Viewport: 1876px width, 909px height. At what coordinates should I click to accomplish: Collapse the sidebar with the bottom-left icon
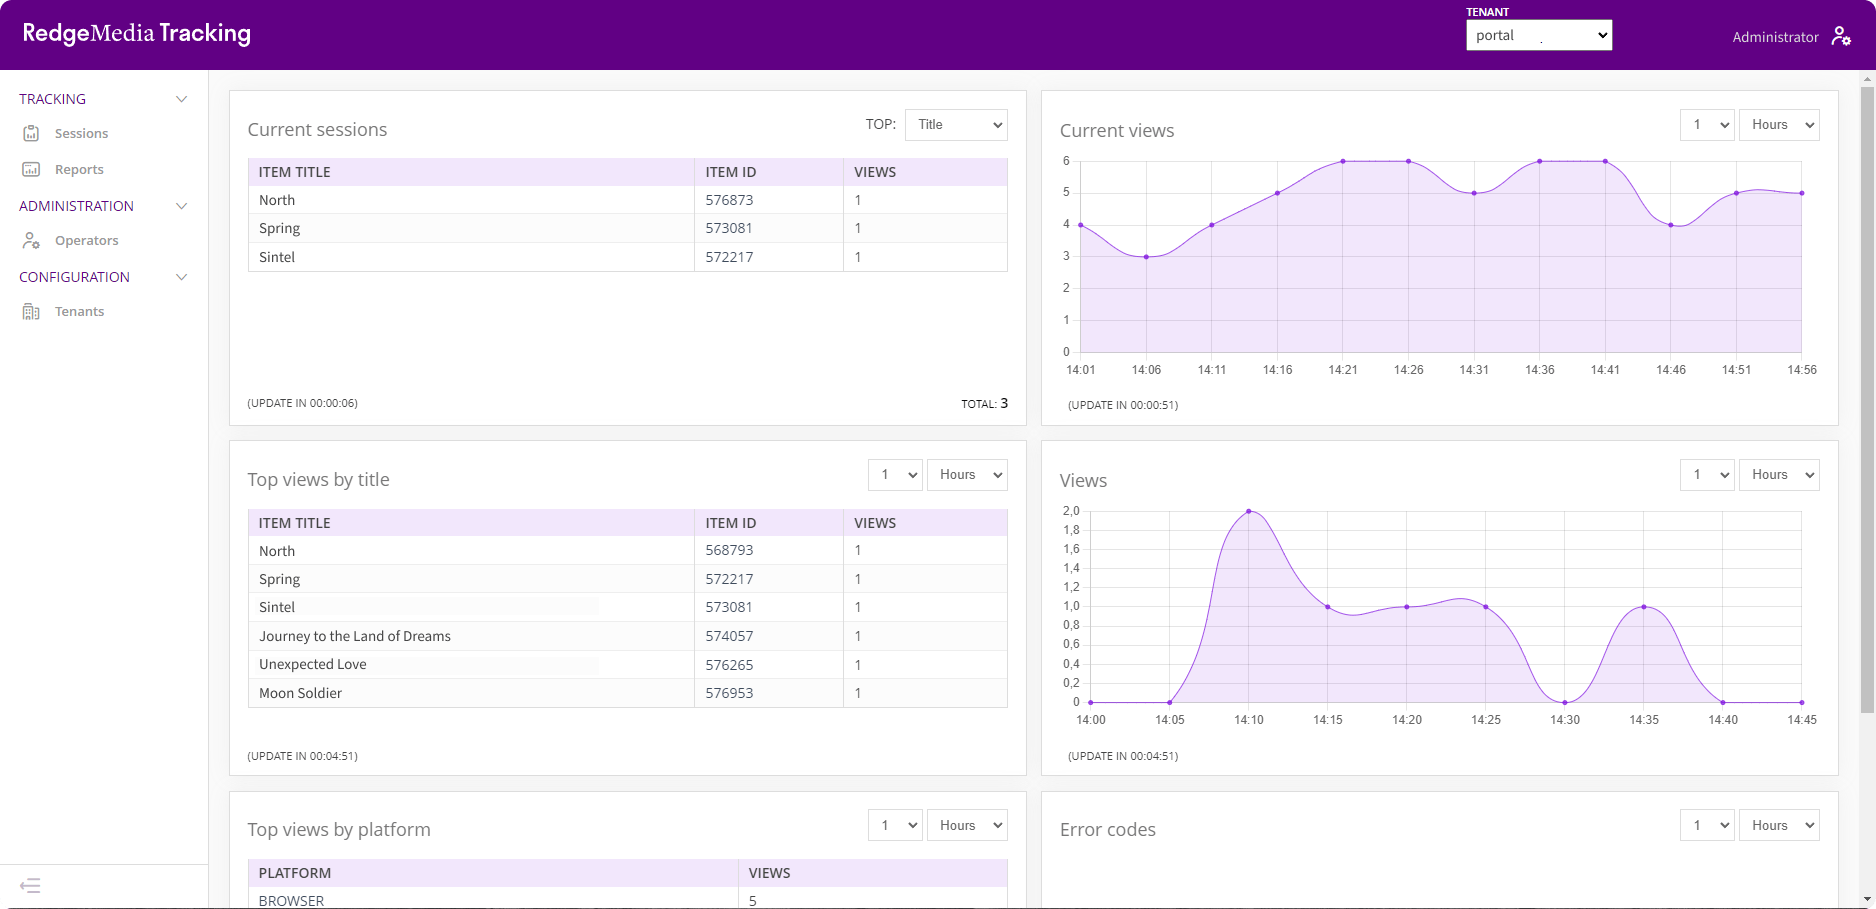click(30, 885)
